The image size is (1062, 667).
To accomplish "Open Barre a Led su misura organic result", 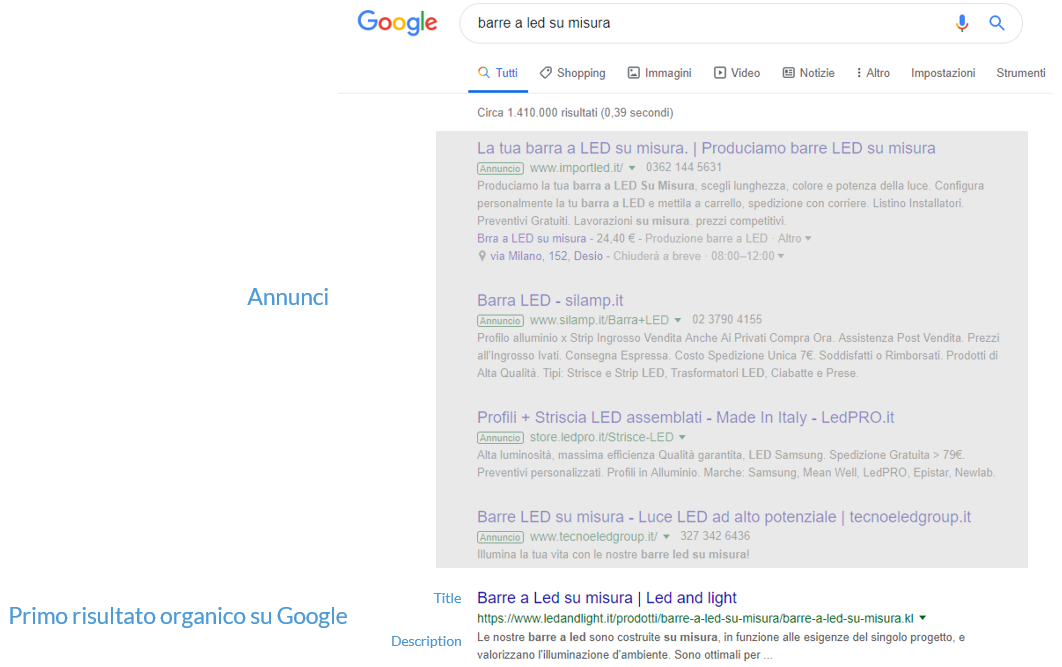I will point(607,598).
